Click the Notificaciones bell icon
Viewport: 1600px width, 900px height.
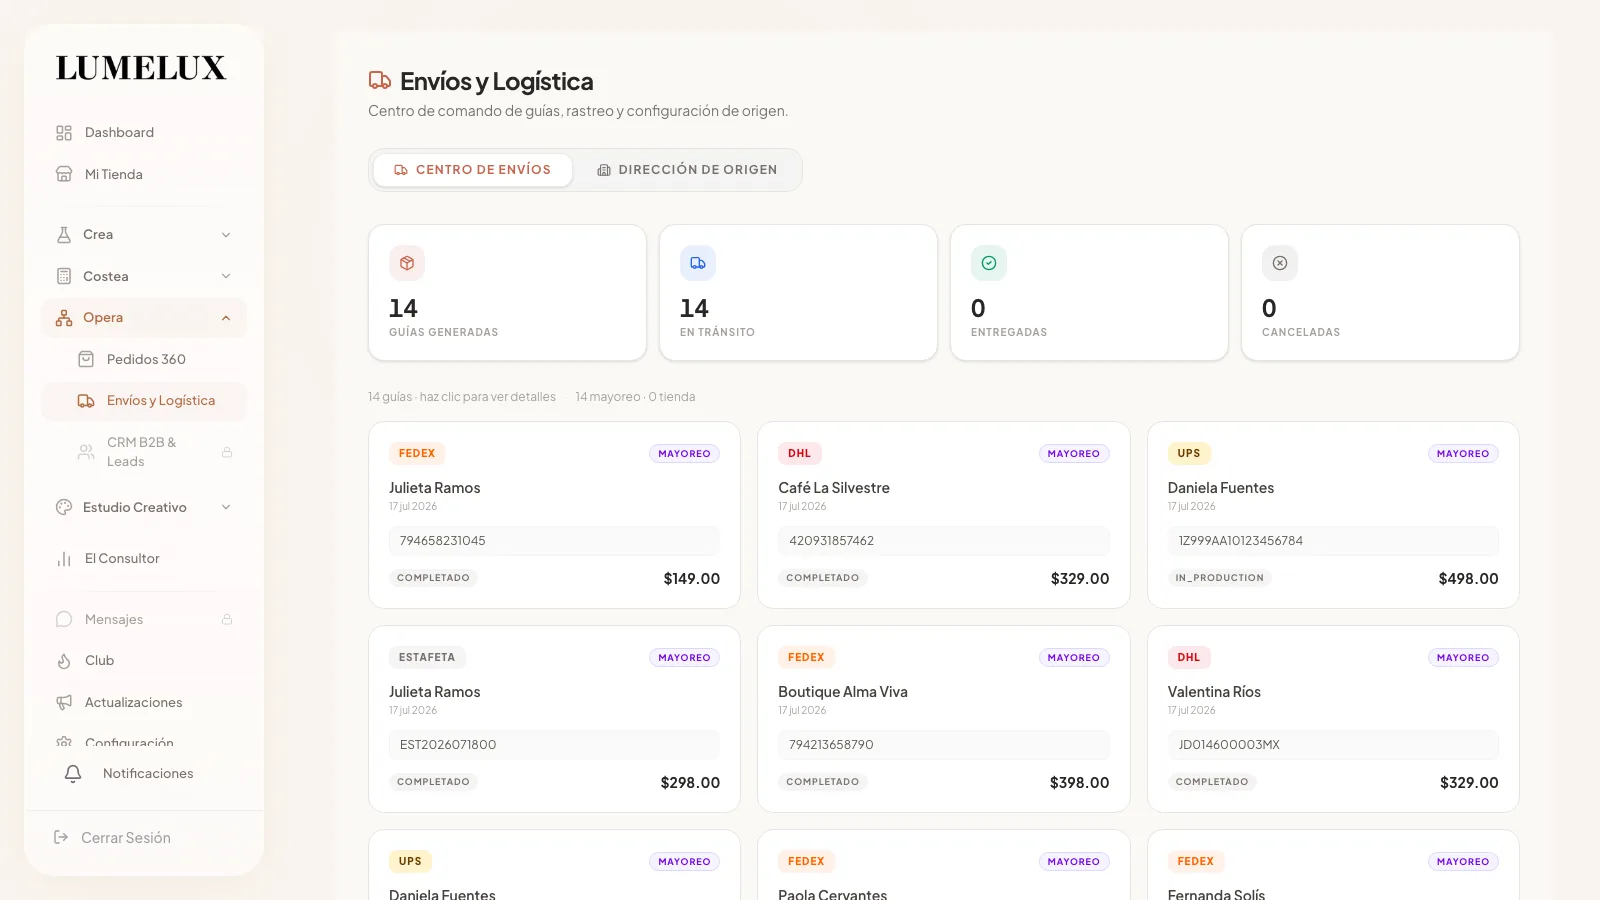click(x=73, y=774)
